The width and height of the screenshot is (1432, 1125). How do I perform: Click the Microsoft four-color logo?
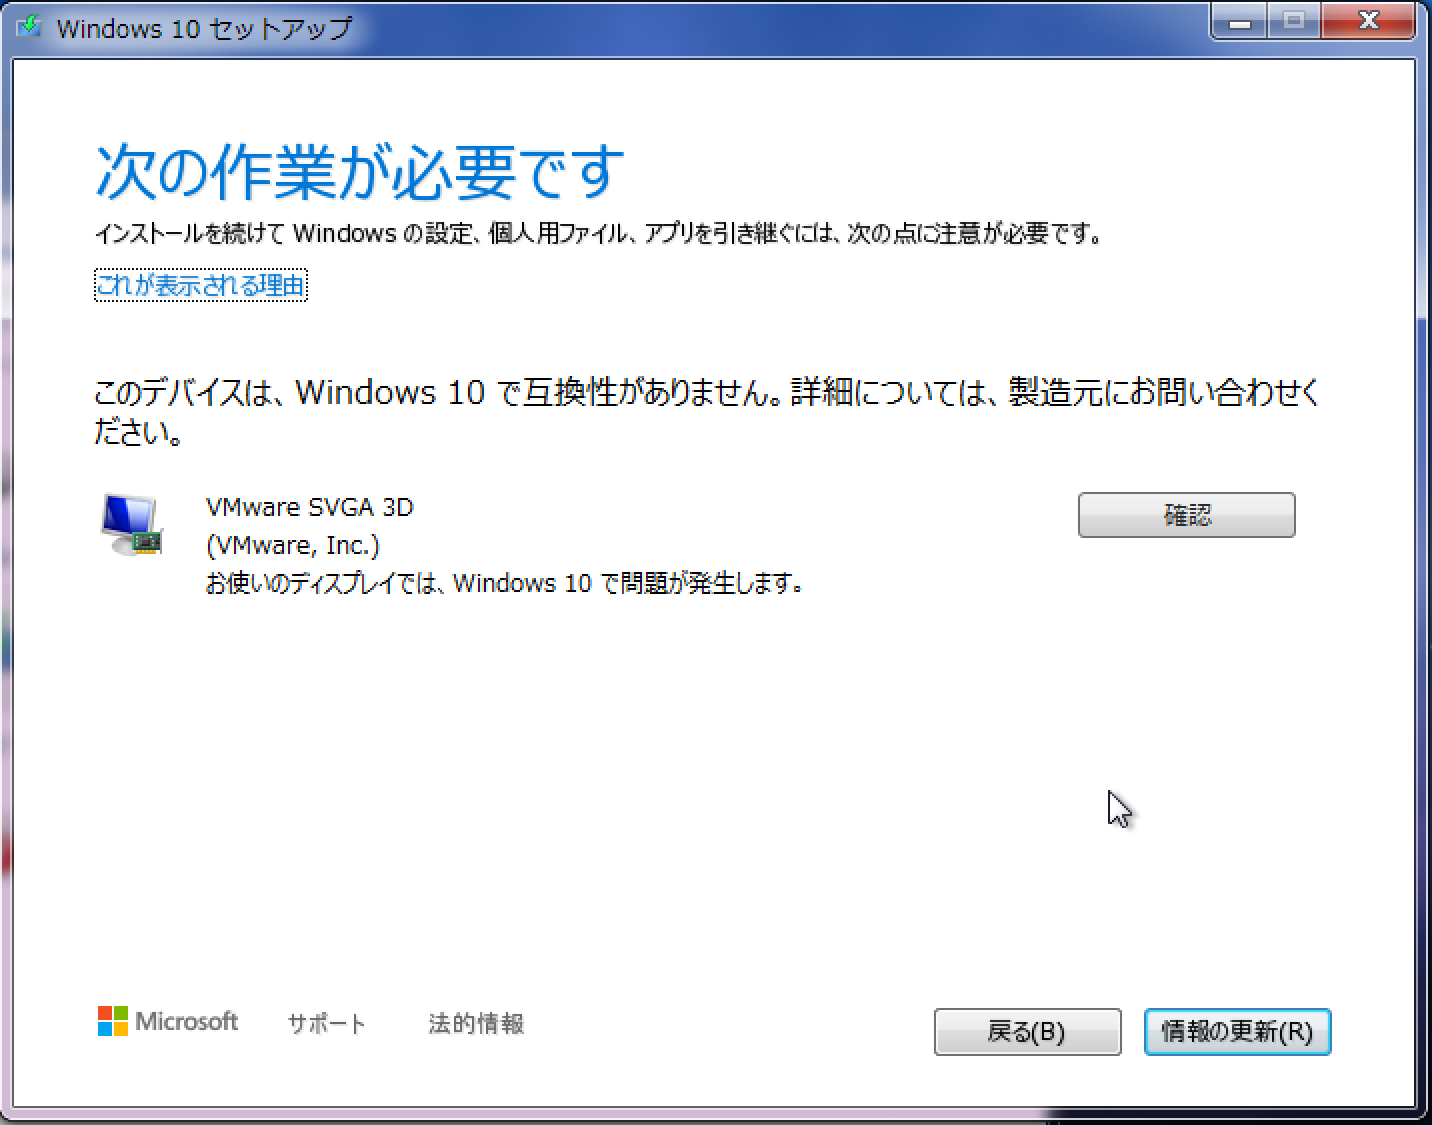click(x=113, y=1021)
